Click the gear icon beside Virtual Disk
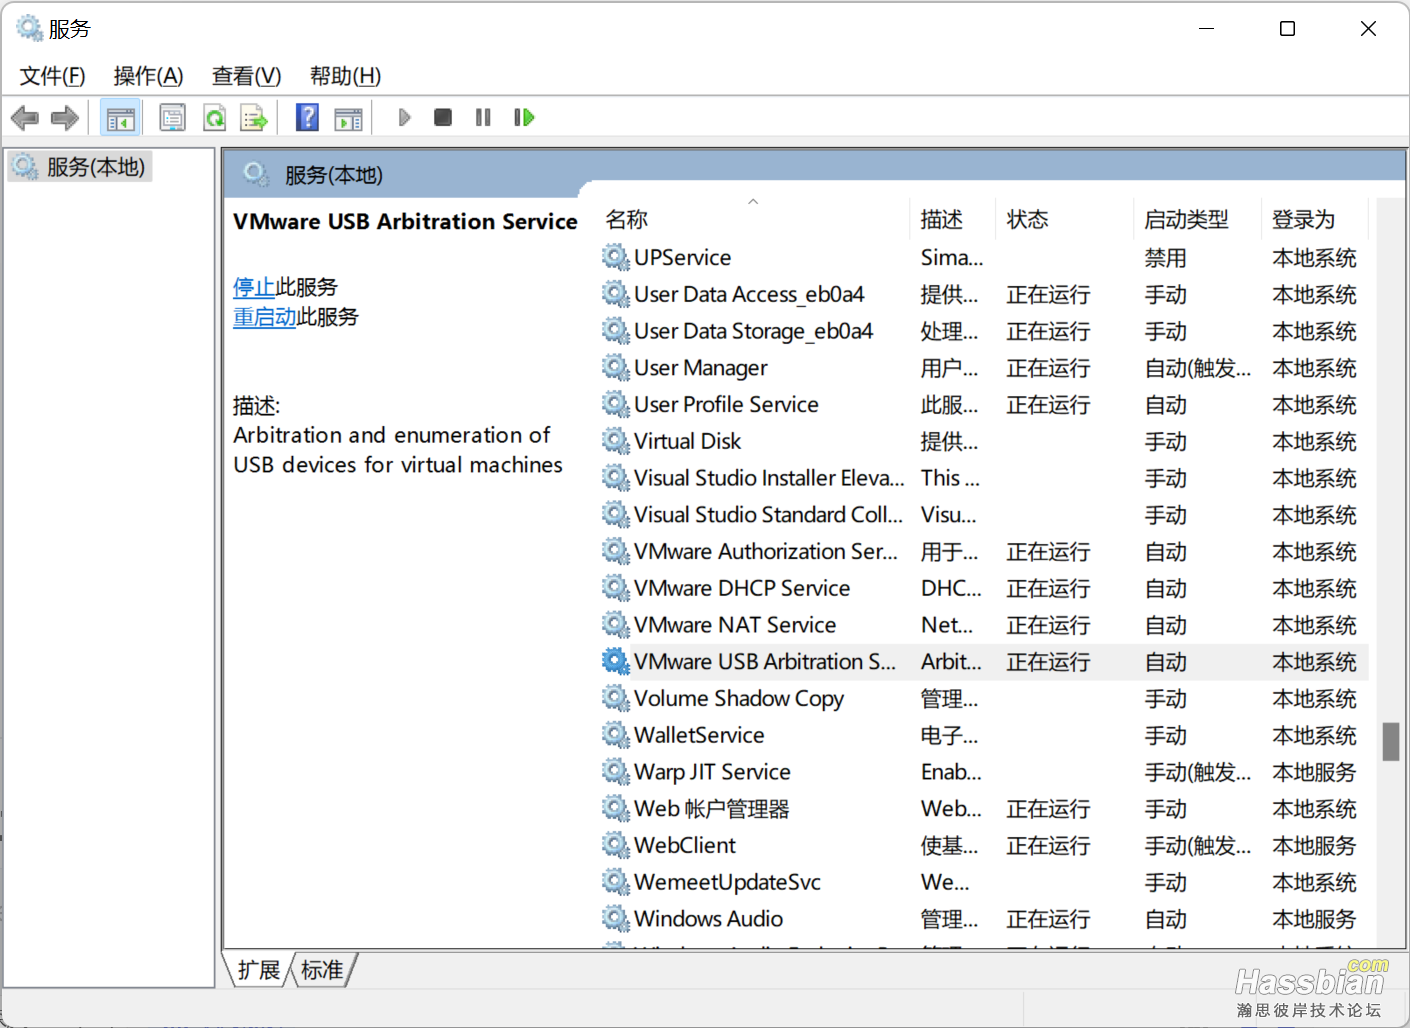 tap(615, 441)
